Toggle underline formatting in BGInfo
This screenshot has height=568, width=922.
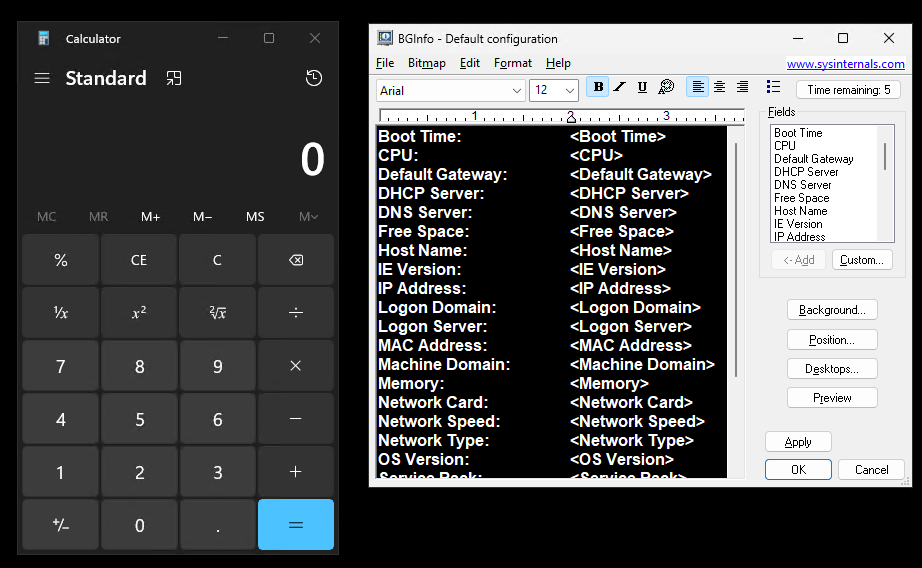pyautogui.click(x=642, y=87)
